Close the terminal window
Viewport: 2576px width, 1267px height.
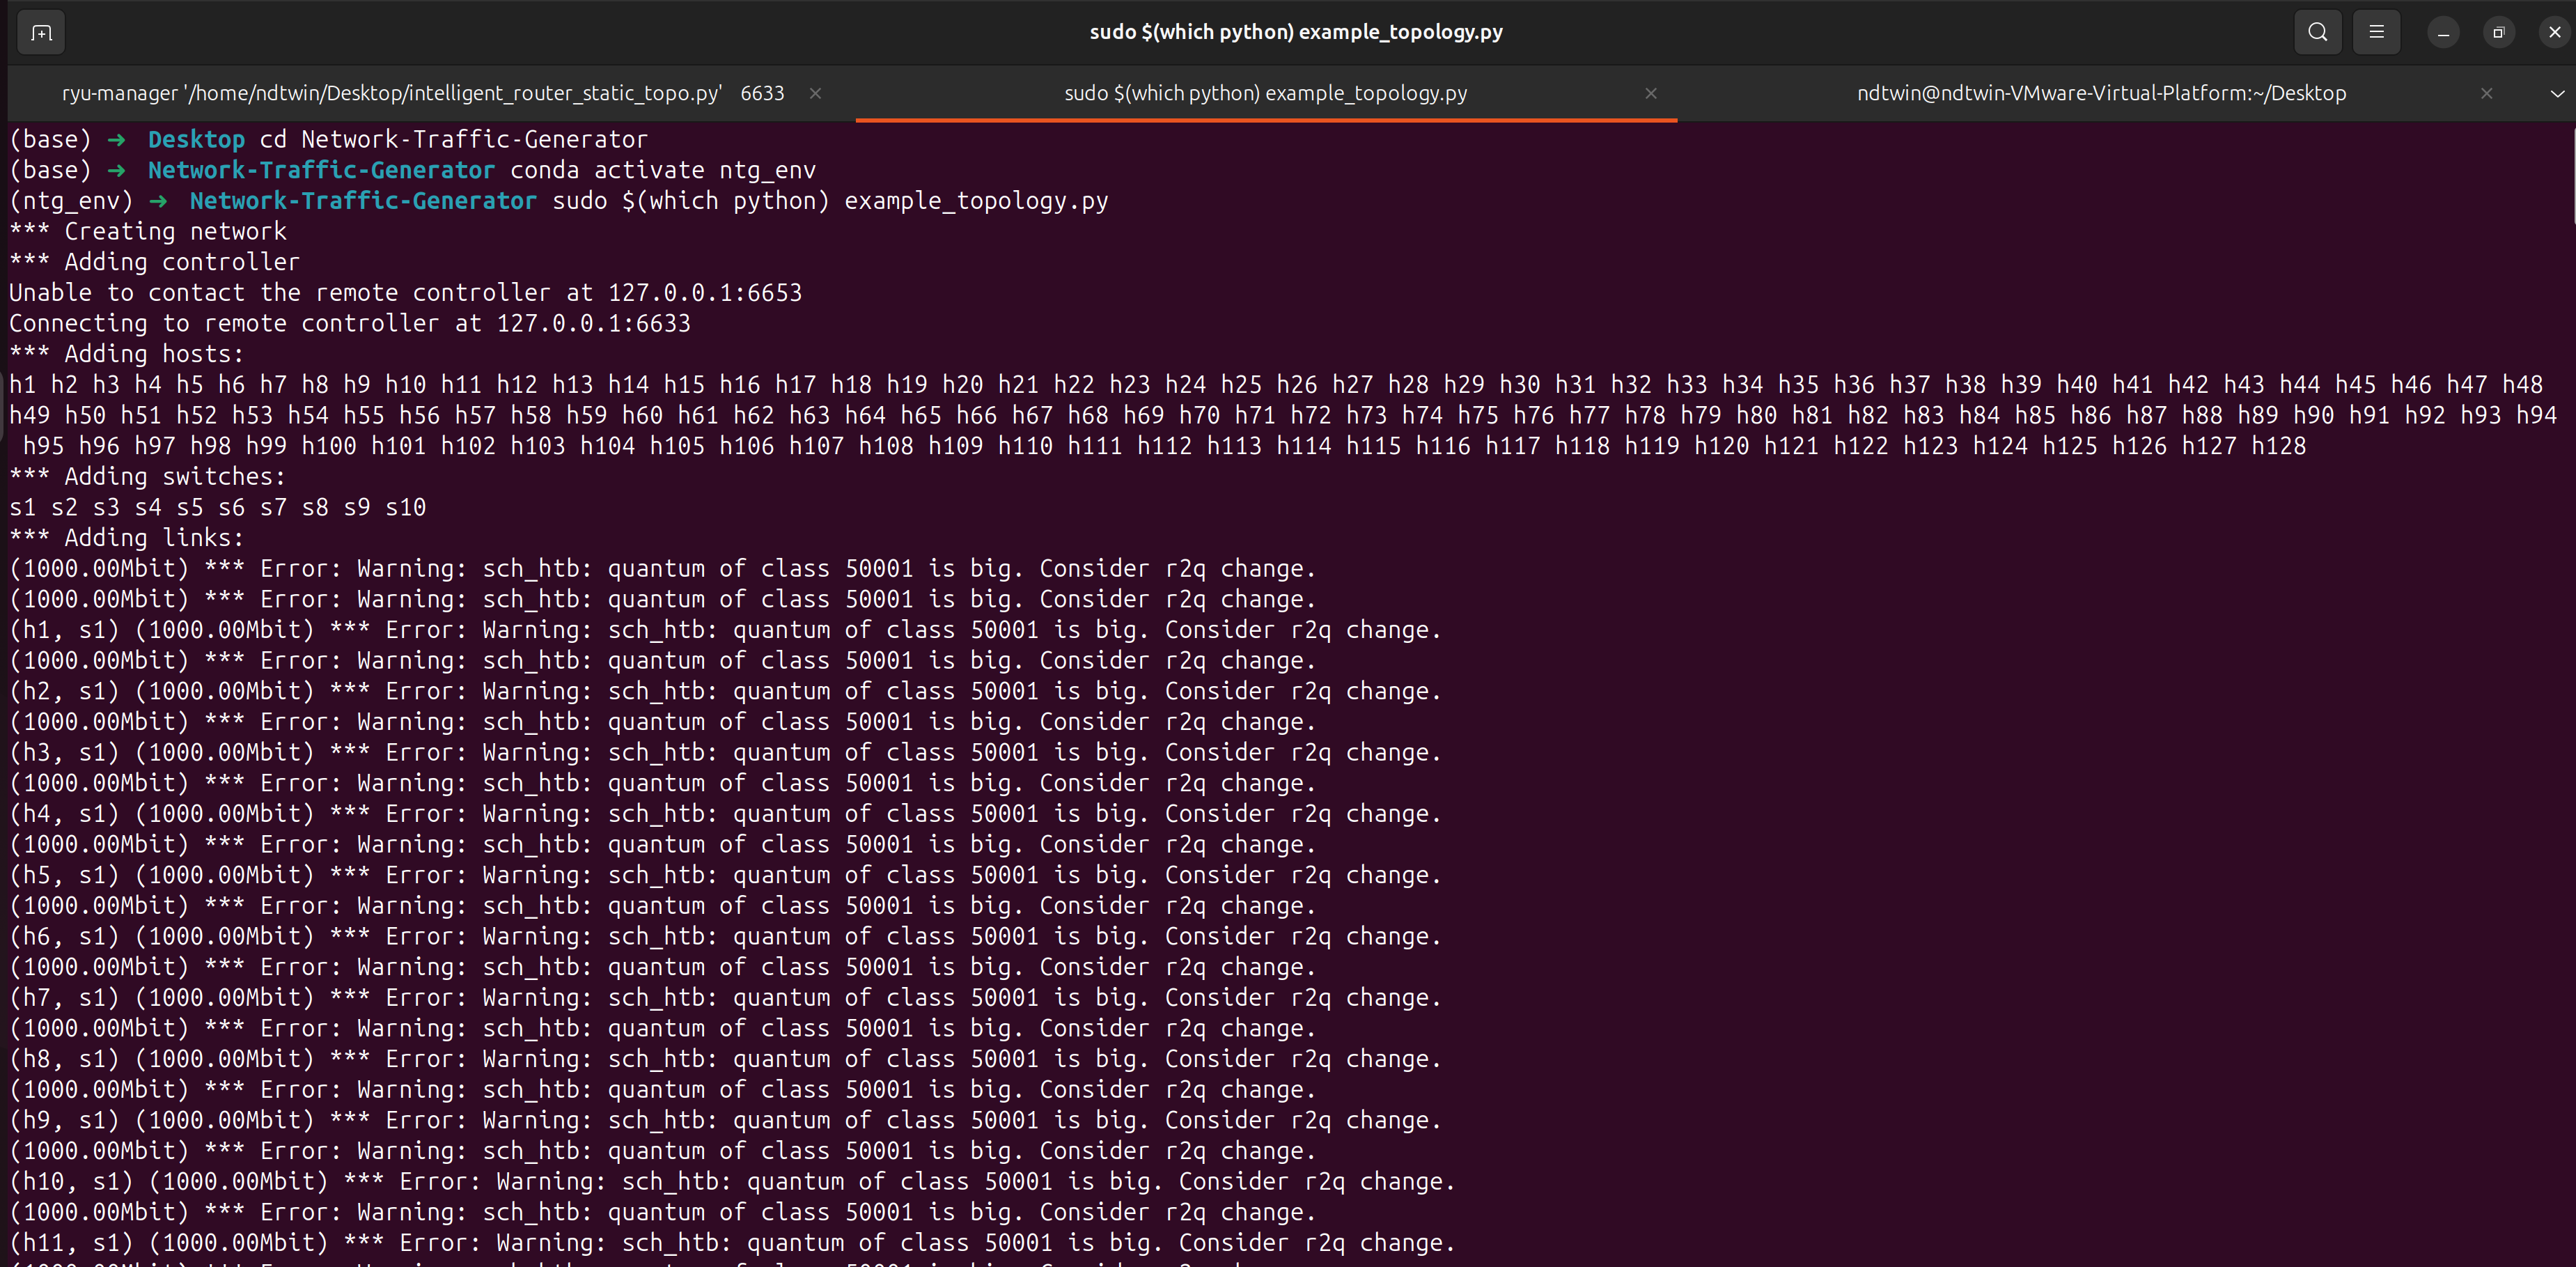2554,33
